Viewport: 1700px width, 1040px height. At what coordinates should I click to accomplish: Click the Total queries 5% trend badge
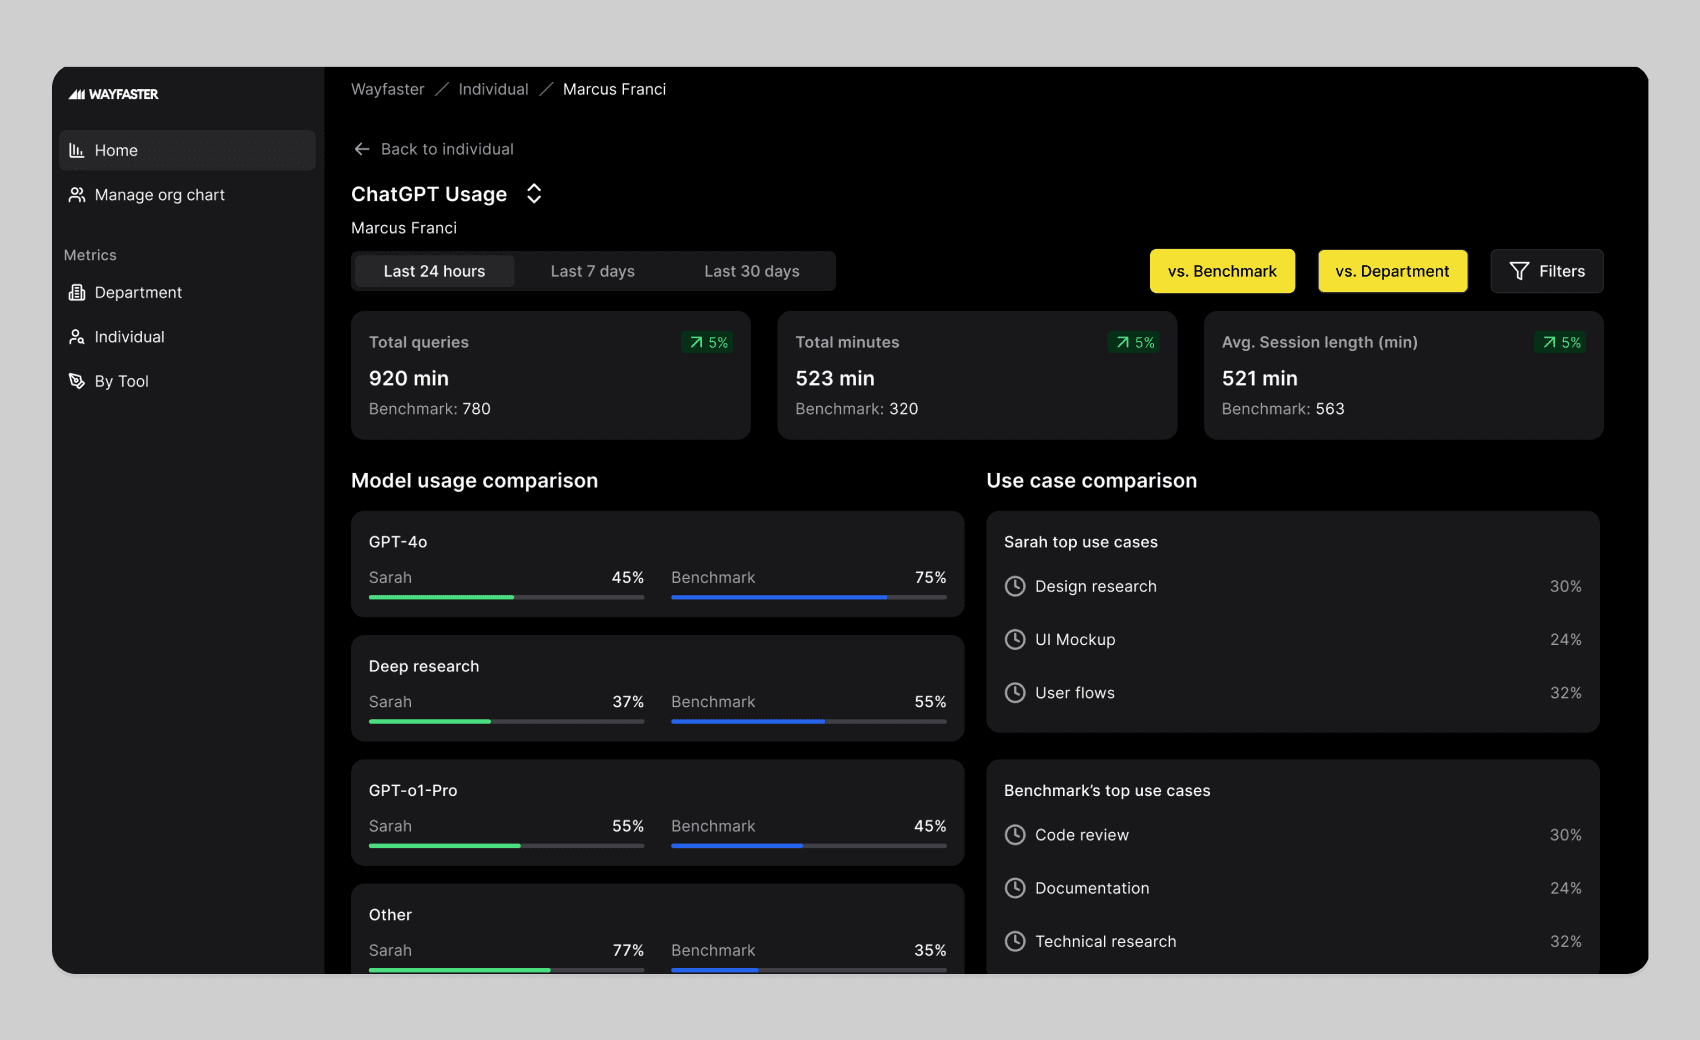pos(707,342)
